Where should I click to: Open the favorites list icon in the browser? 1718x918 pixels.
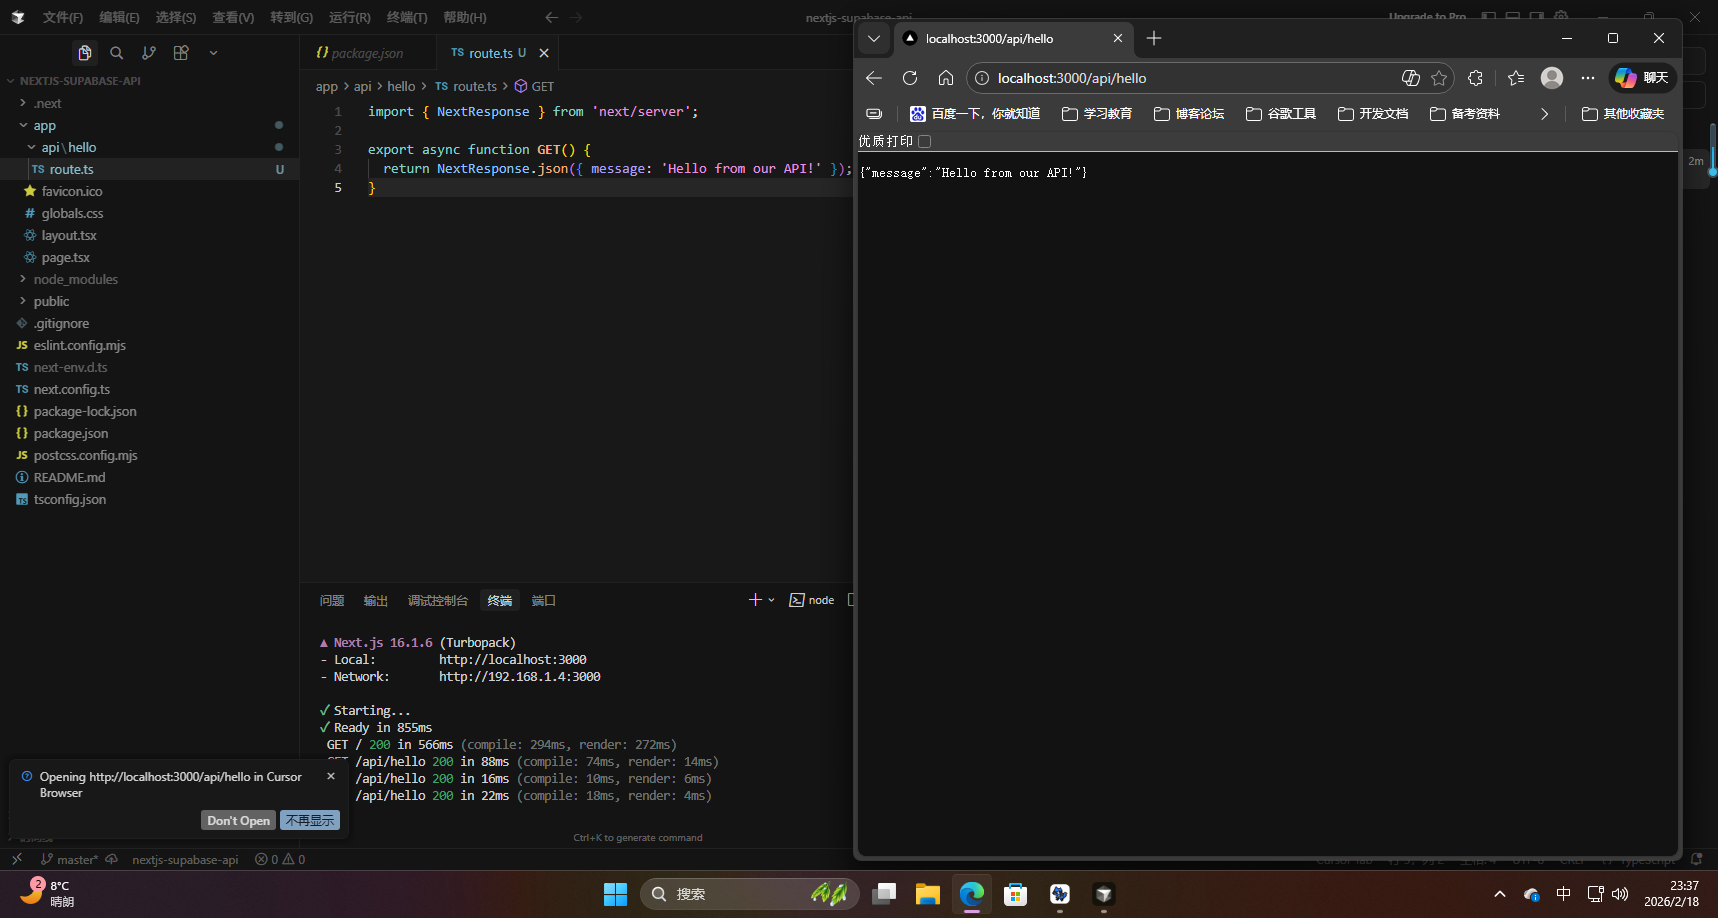click(x=1516, y=78)
